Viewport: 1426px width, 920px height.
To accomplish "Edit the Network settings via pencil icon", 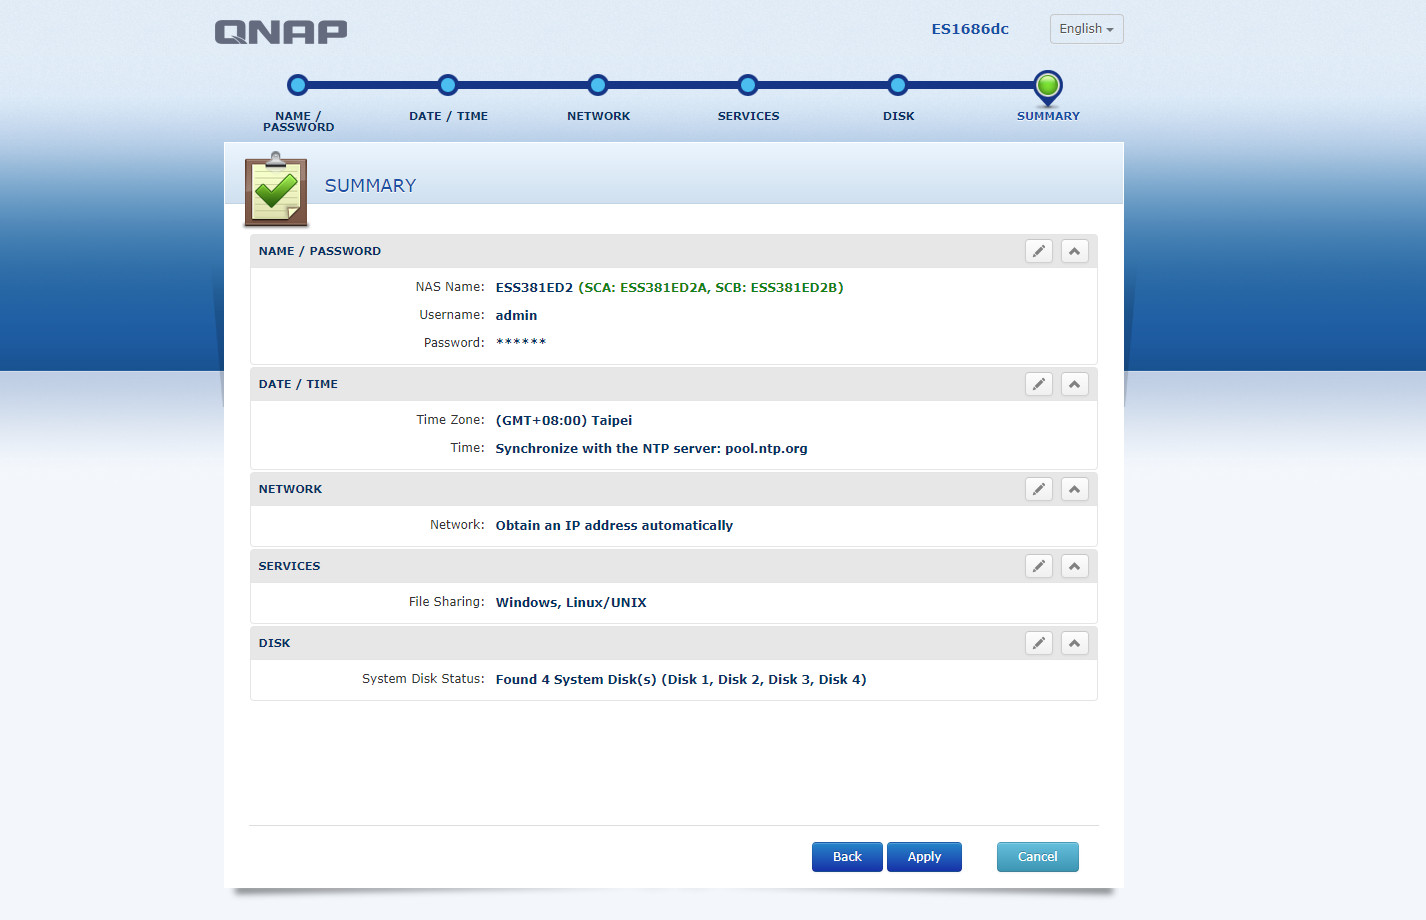I will pos(1039,489).
